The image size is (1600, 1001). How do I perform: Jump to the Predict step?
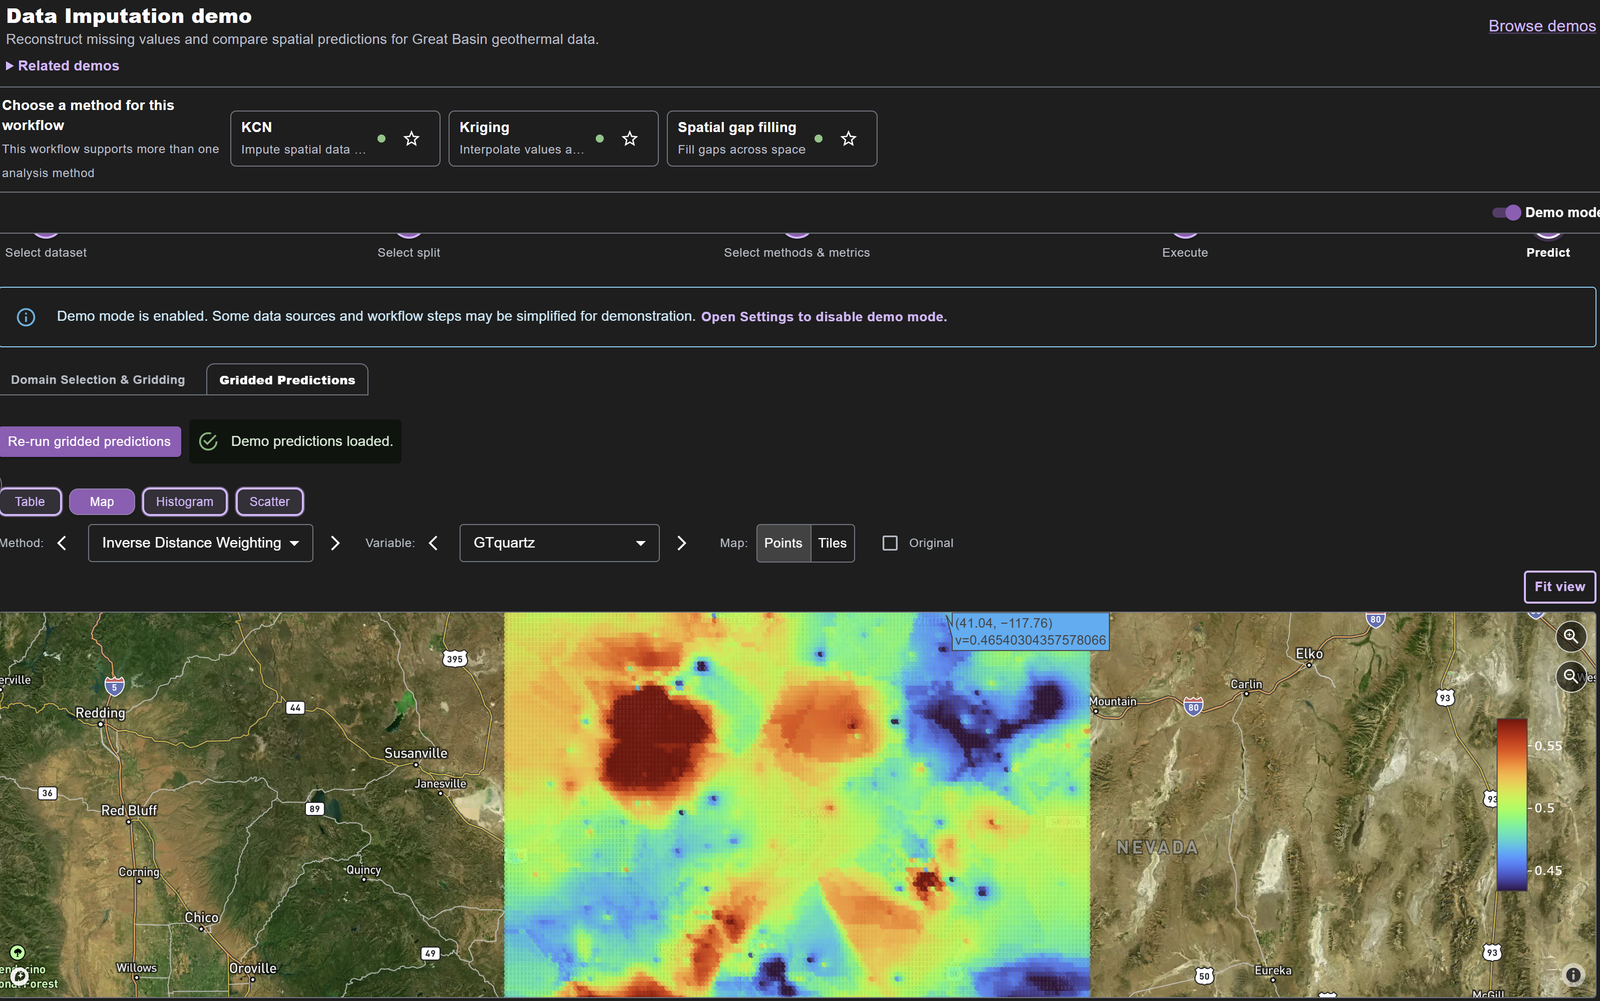coord(1548,253)
